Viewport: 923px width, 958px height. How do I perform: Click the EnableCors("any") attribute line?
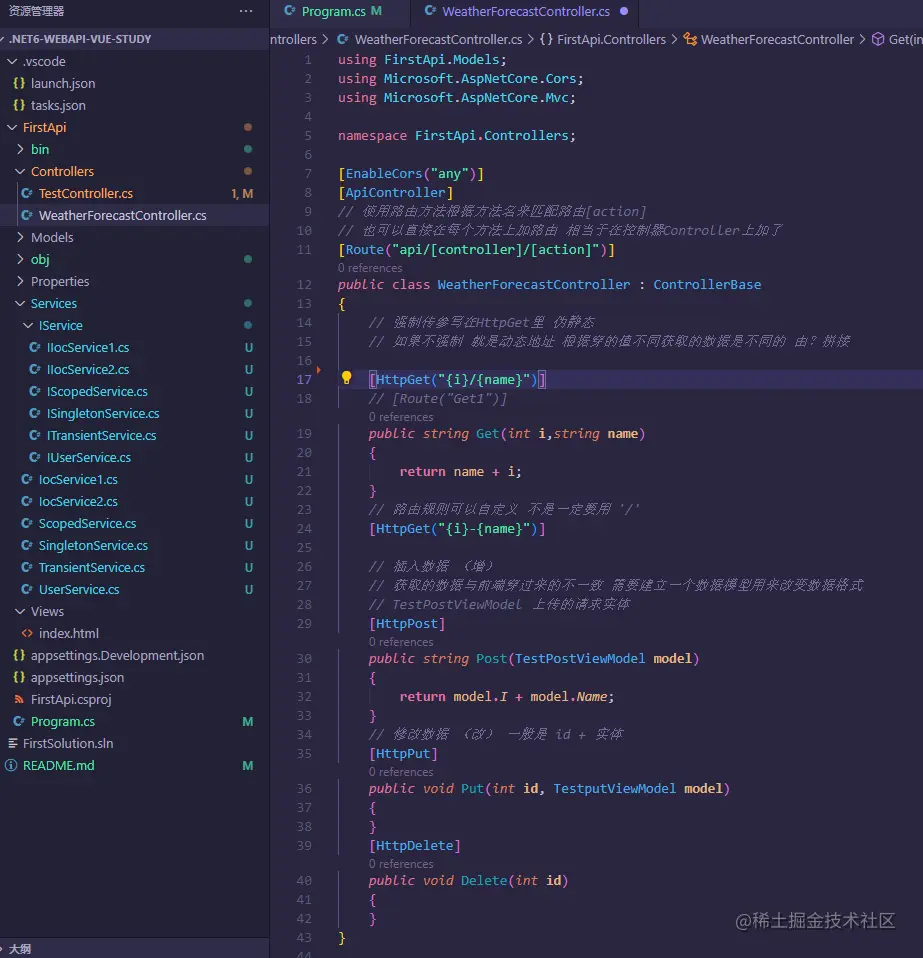411,174
